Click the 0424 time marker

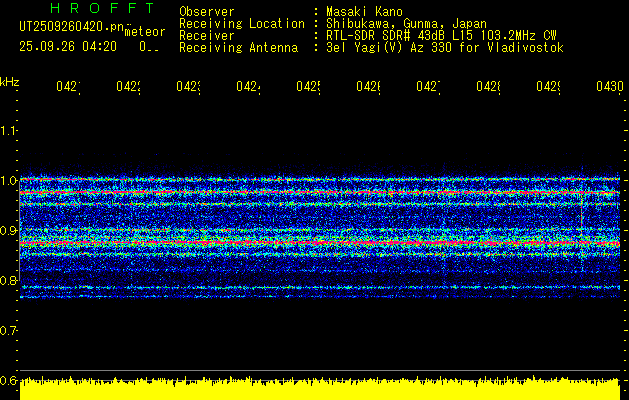[x=248, y=86]
